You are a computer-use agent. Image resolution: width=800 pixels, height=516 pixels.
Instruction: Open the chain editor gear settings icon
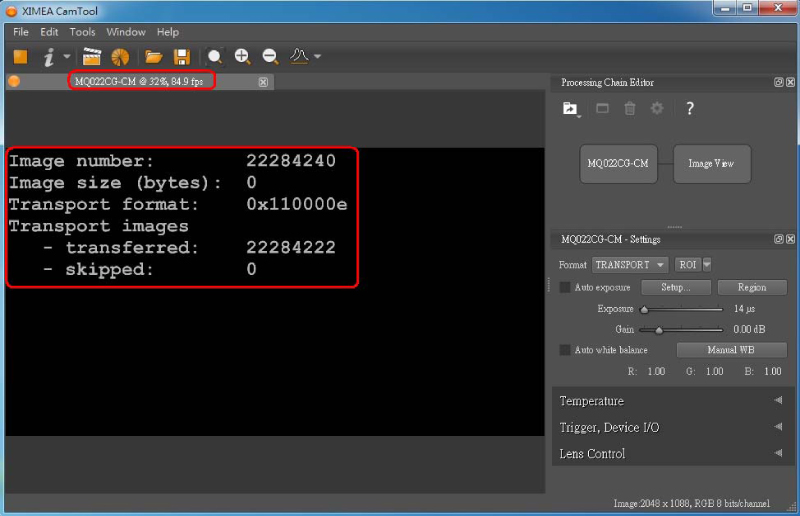[x=657, y=108]
